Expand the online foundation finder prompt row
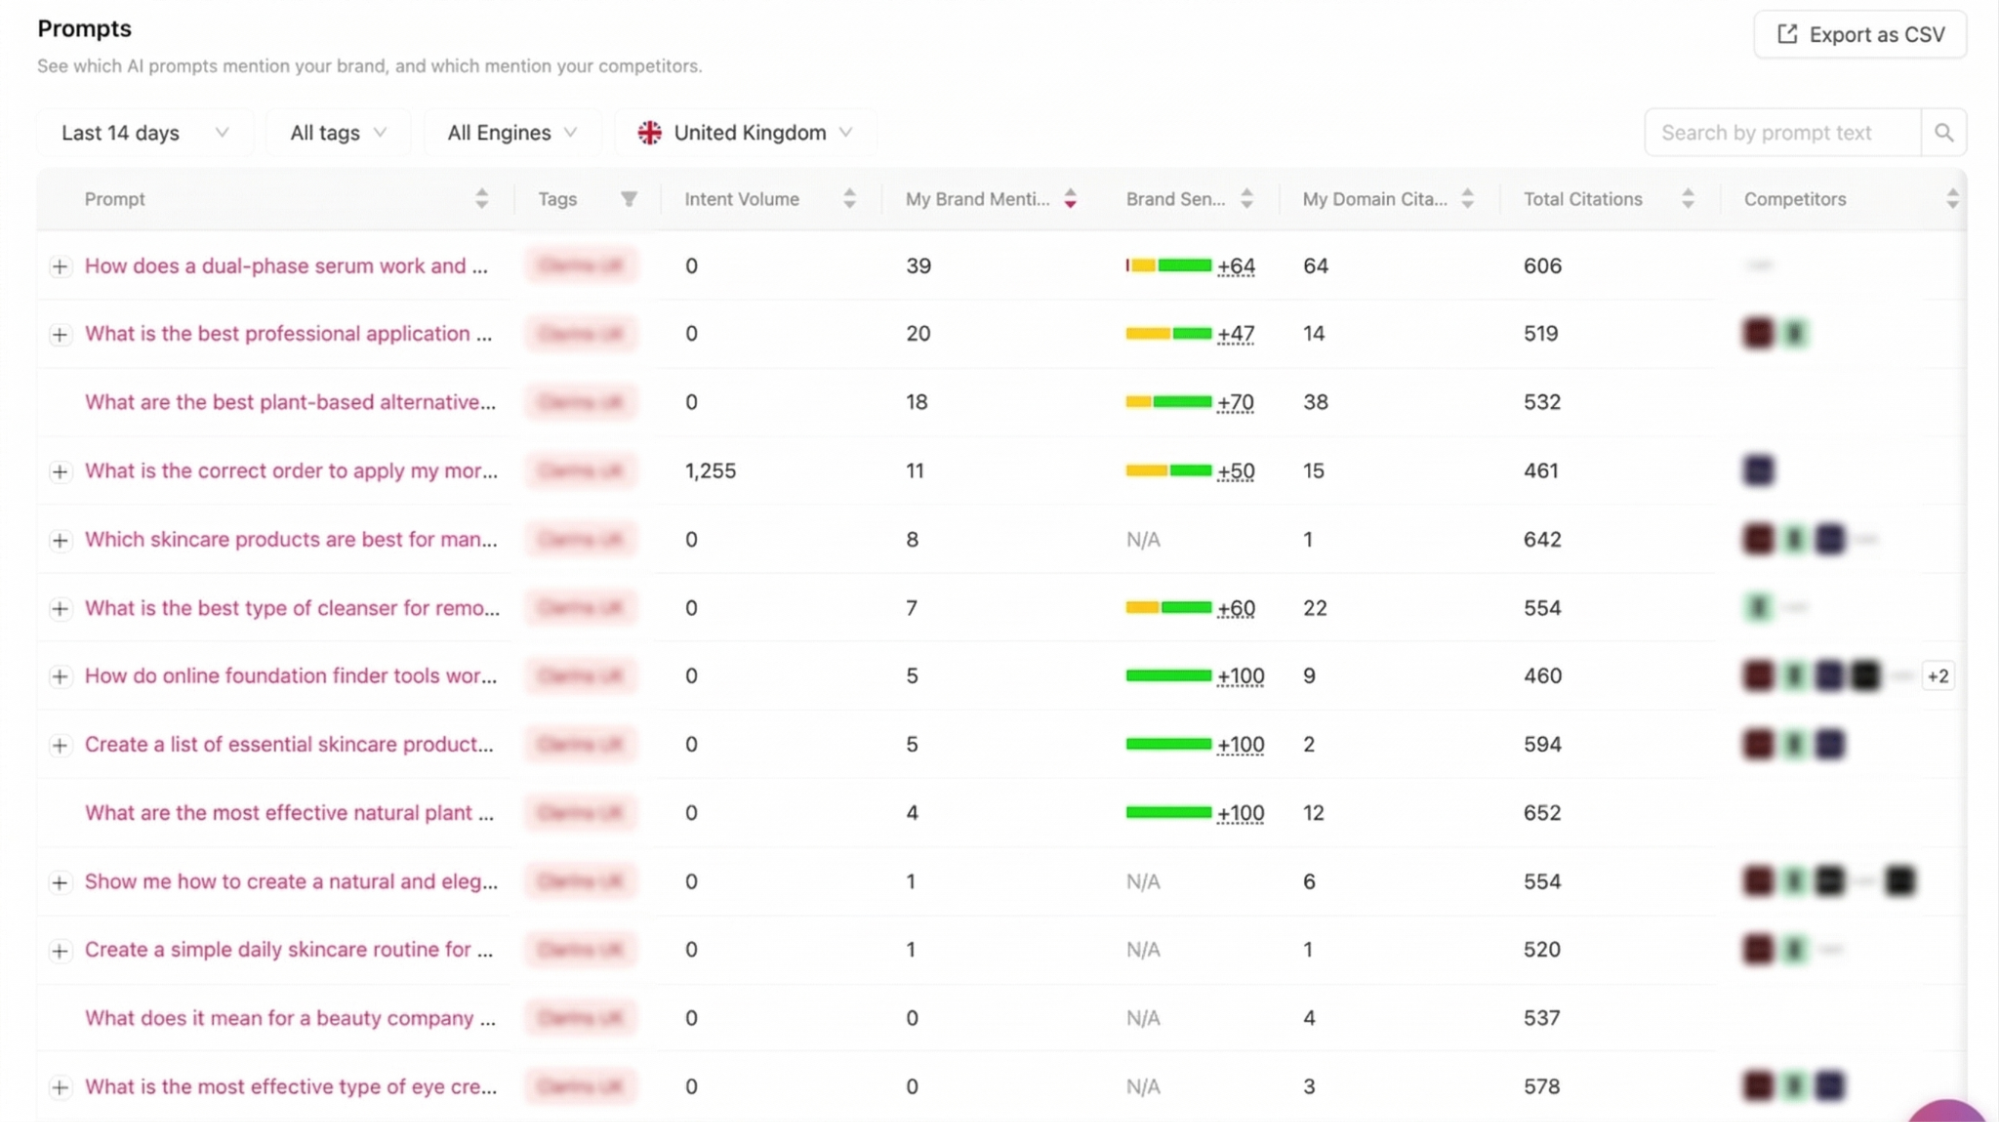 click(60, 677)
